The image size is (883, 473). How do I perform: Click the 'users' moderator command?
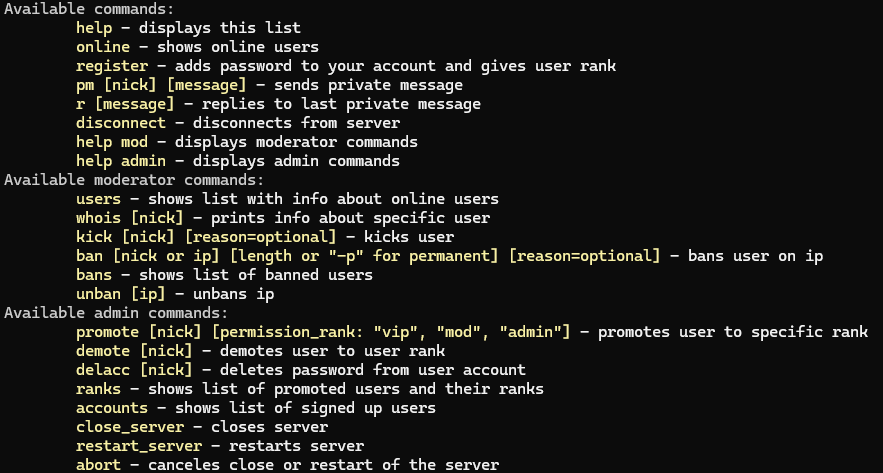click(99, 199)
